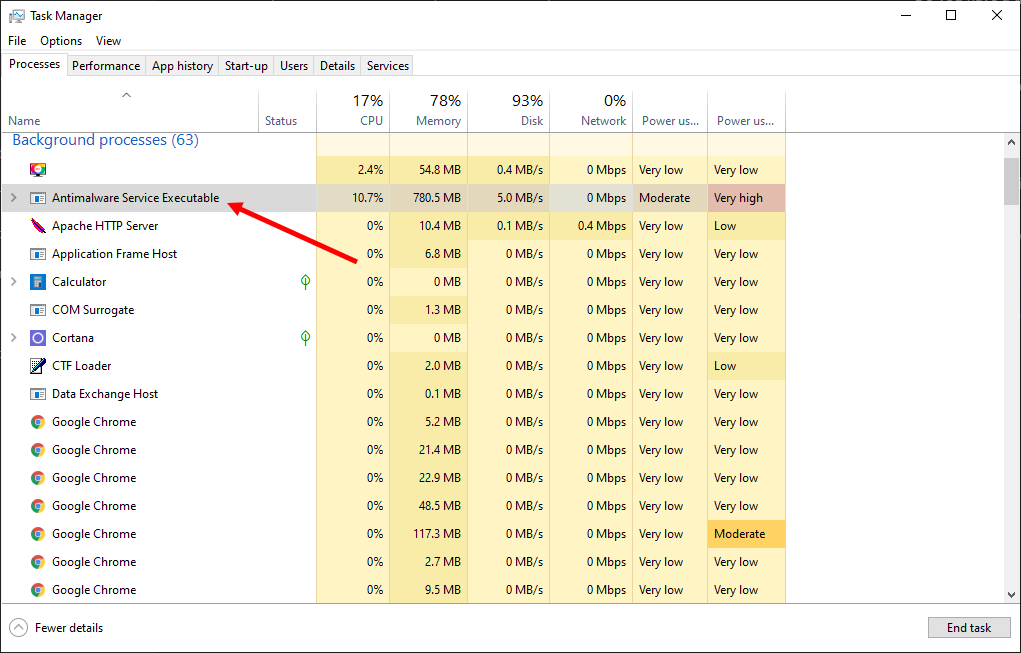The width and height of the screenshot is (1021, 653).
Task: Click the Cortana circle icon
Action: 38,338
